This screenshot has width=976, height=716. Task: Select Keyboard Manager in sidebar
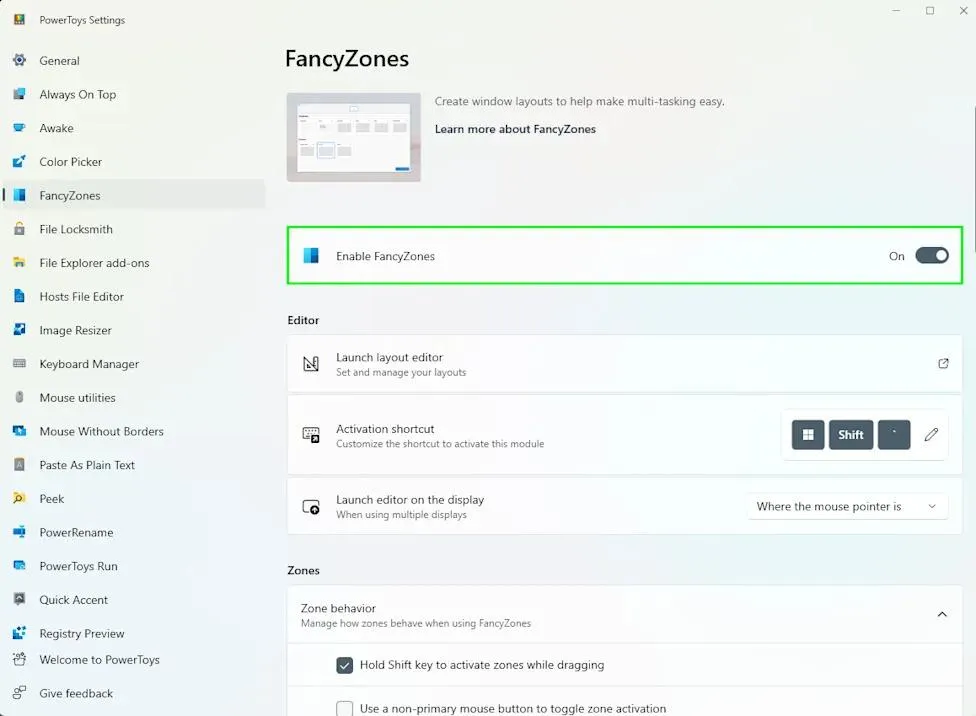tap(89, 364)
